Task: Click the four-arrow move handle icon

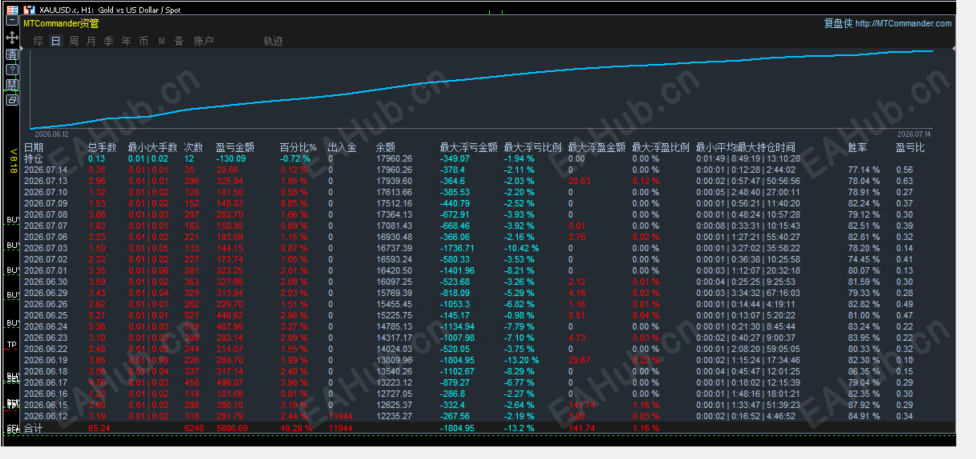Action: (x=12, y=38)
